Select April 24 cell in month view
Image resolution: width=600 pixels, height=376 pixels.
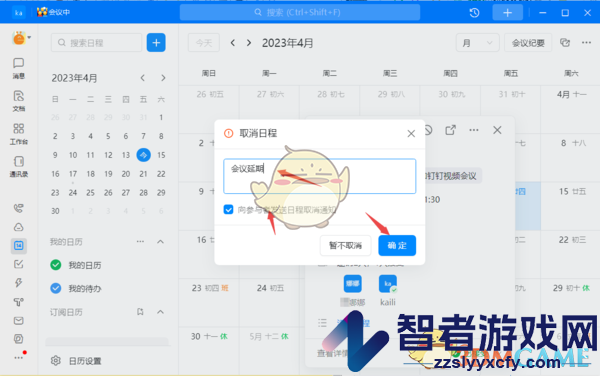pyautogui.click(x=269, y=303)
